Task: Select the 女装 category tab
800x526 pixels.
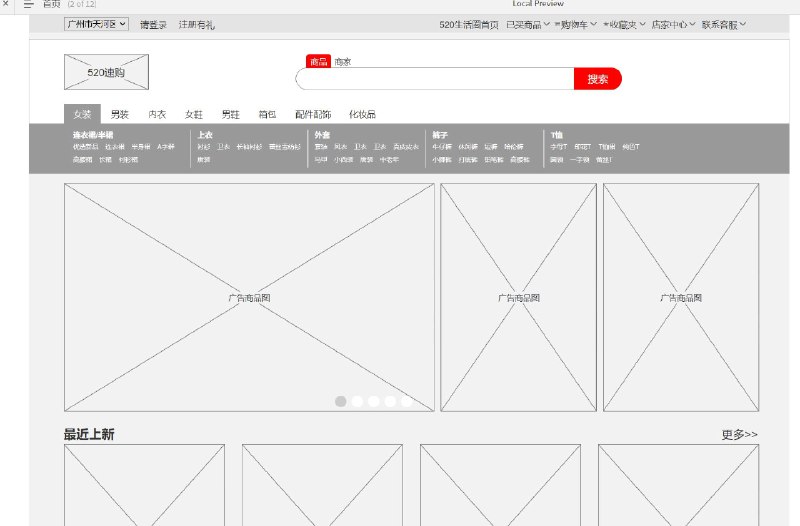Action: [x=82, y=114]
